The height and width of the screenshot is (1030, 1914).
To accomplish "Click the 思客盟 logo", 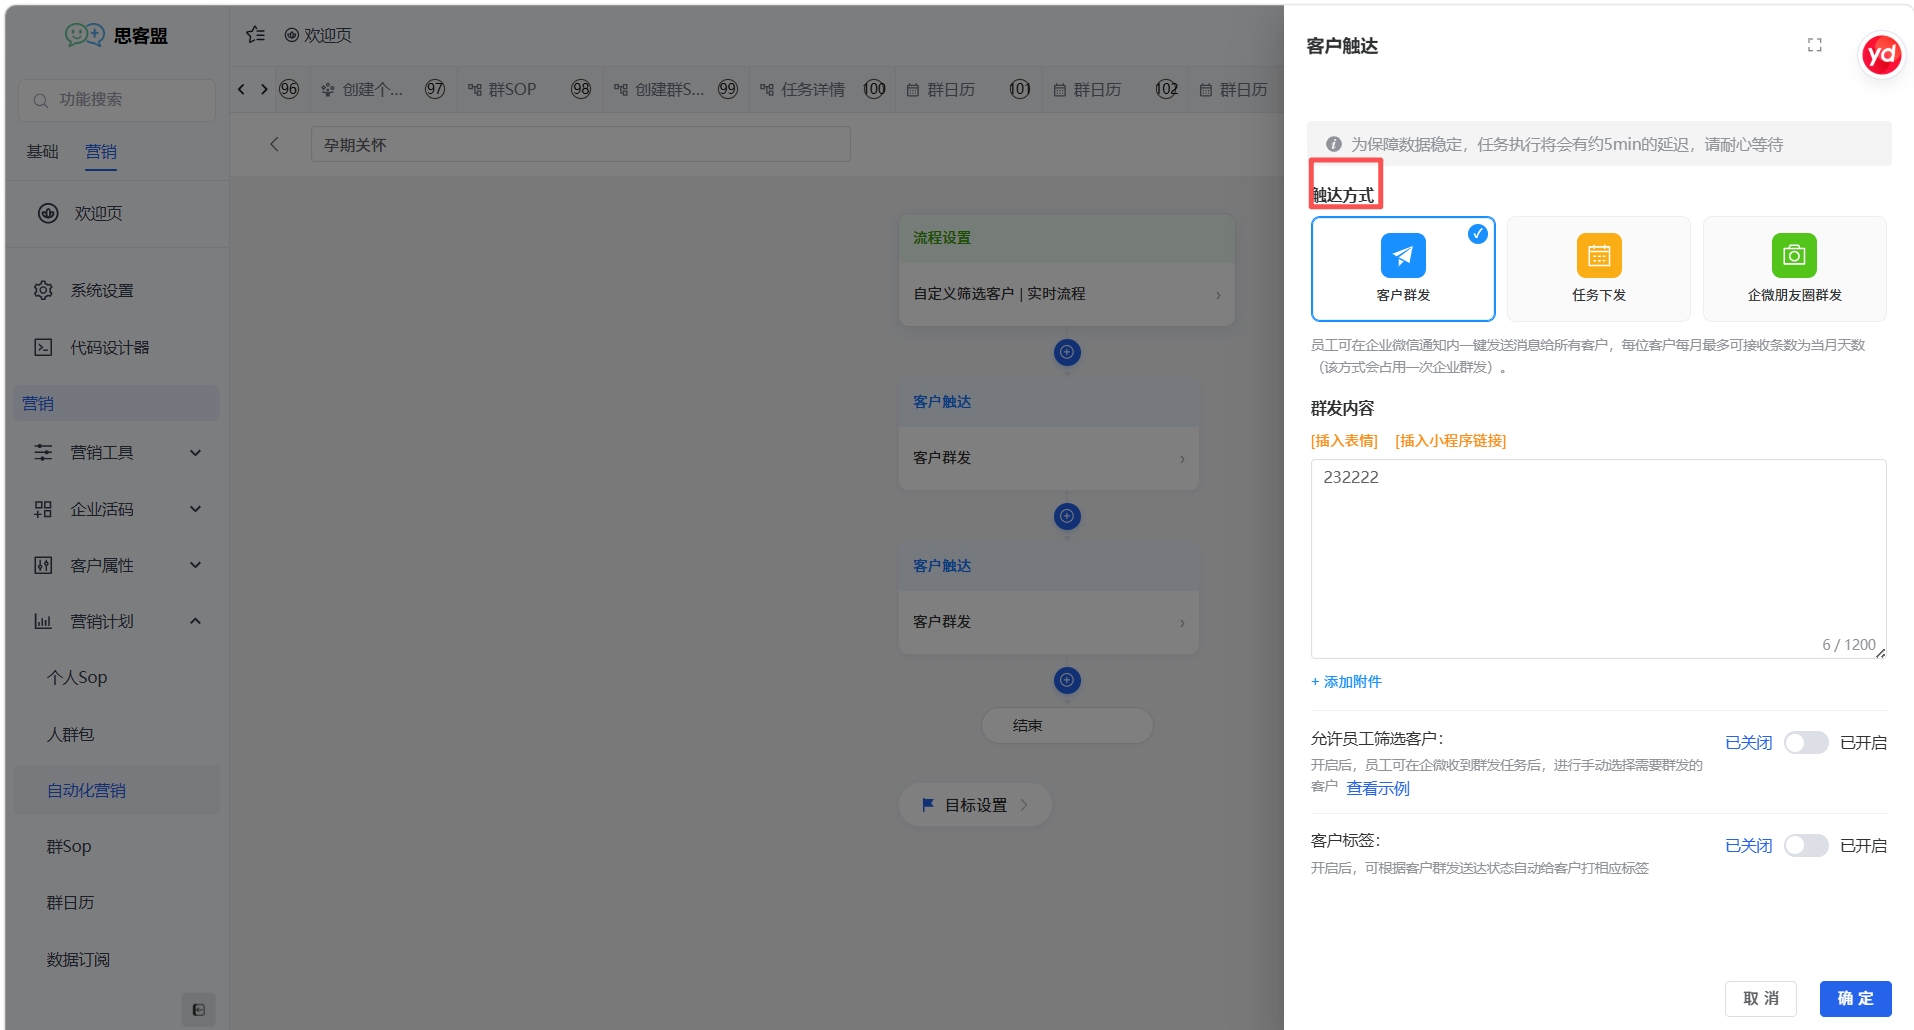I will [116, 35].
